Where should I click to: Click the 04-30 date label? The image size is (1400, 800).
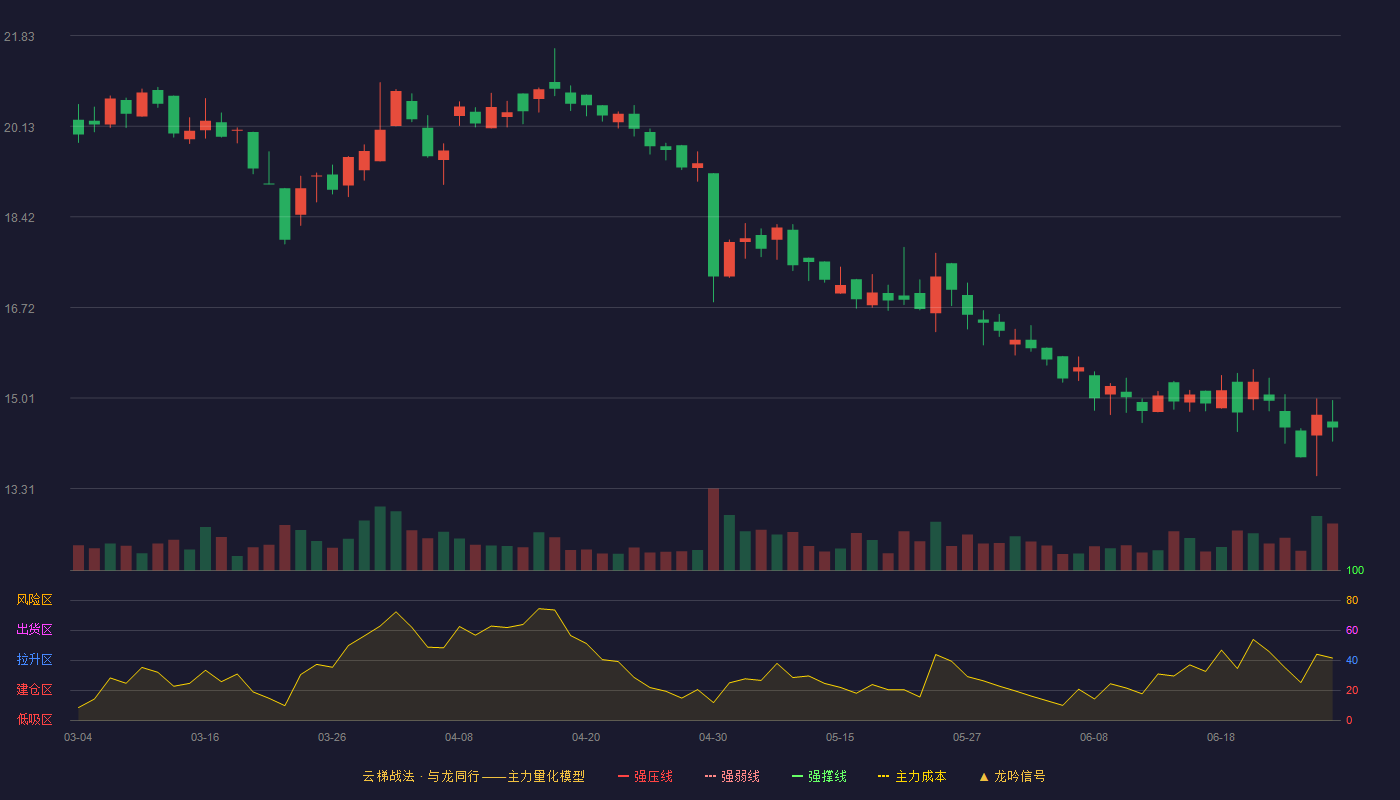[x=713, y=737]
